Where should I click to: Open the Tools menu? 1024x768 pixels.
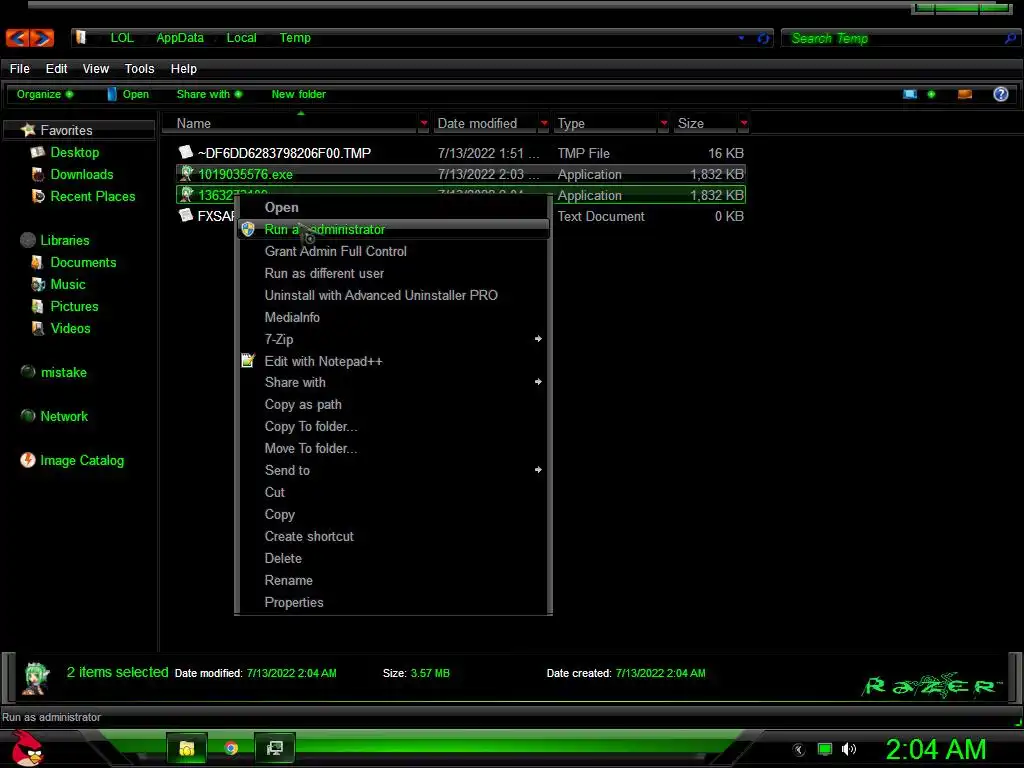[139, 69]
